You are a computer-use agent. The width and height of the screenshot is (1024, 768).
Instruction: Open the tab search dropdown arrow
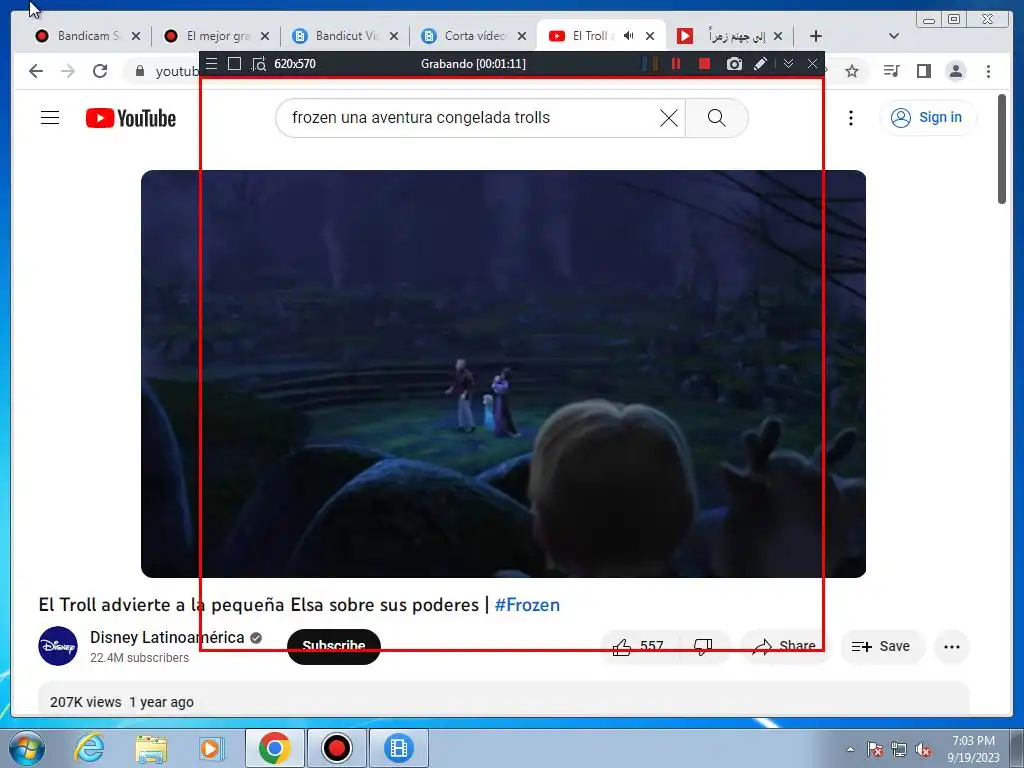click(x=894, y=36)
